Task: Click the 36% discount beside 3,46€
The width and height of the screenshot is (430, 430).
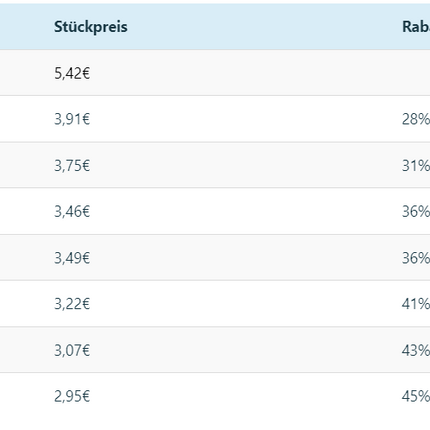Action: coord(416,211)
